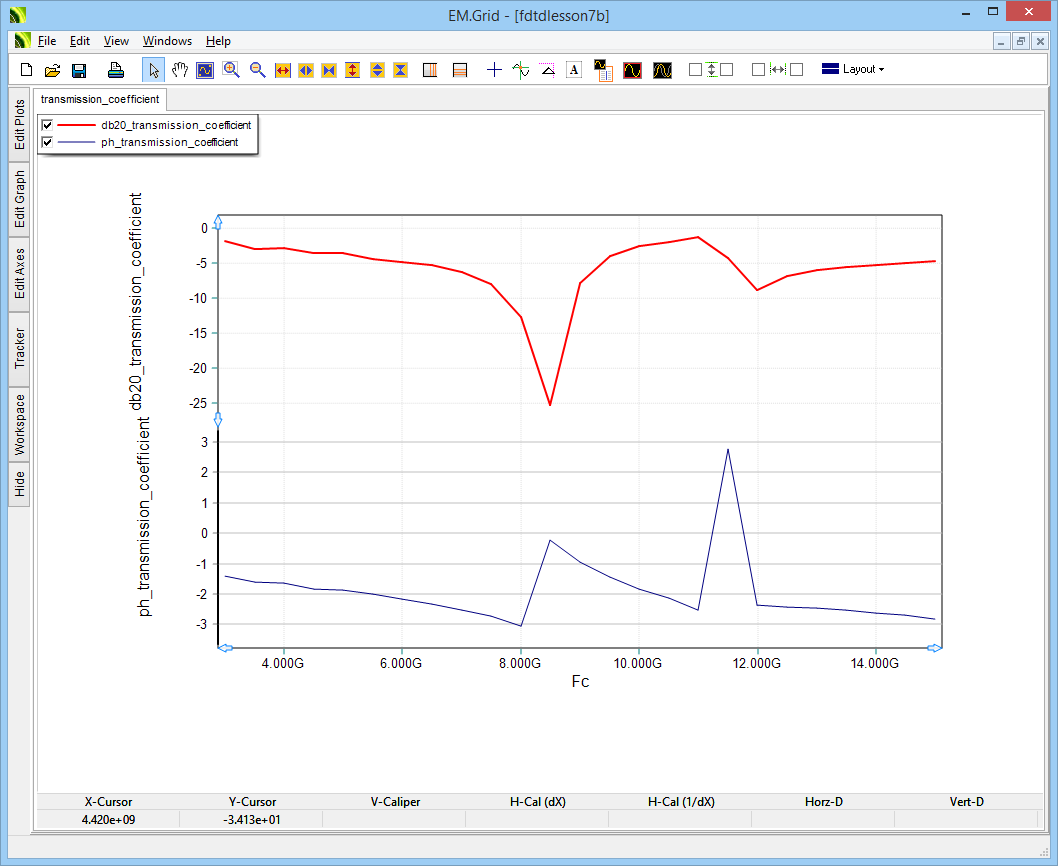1058x866 pixels.
Task: Click the Zoom Out magnifier icon
Action: 257,70
